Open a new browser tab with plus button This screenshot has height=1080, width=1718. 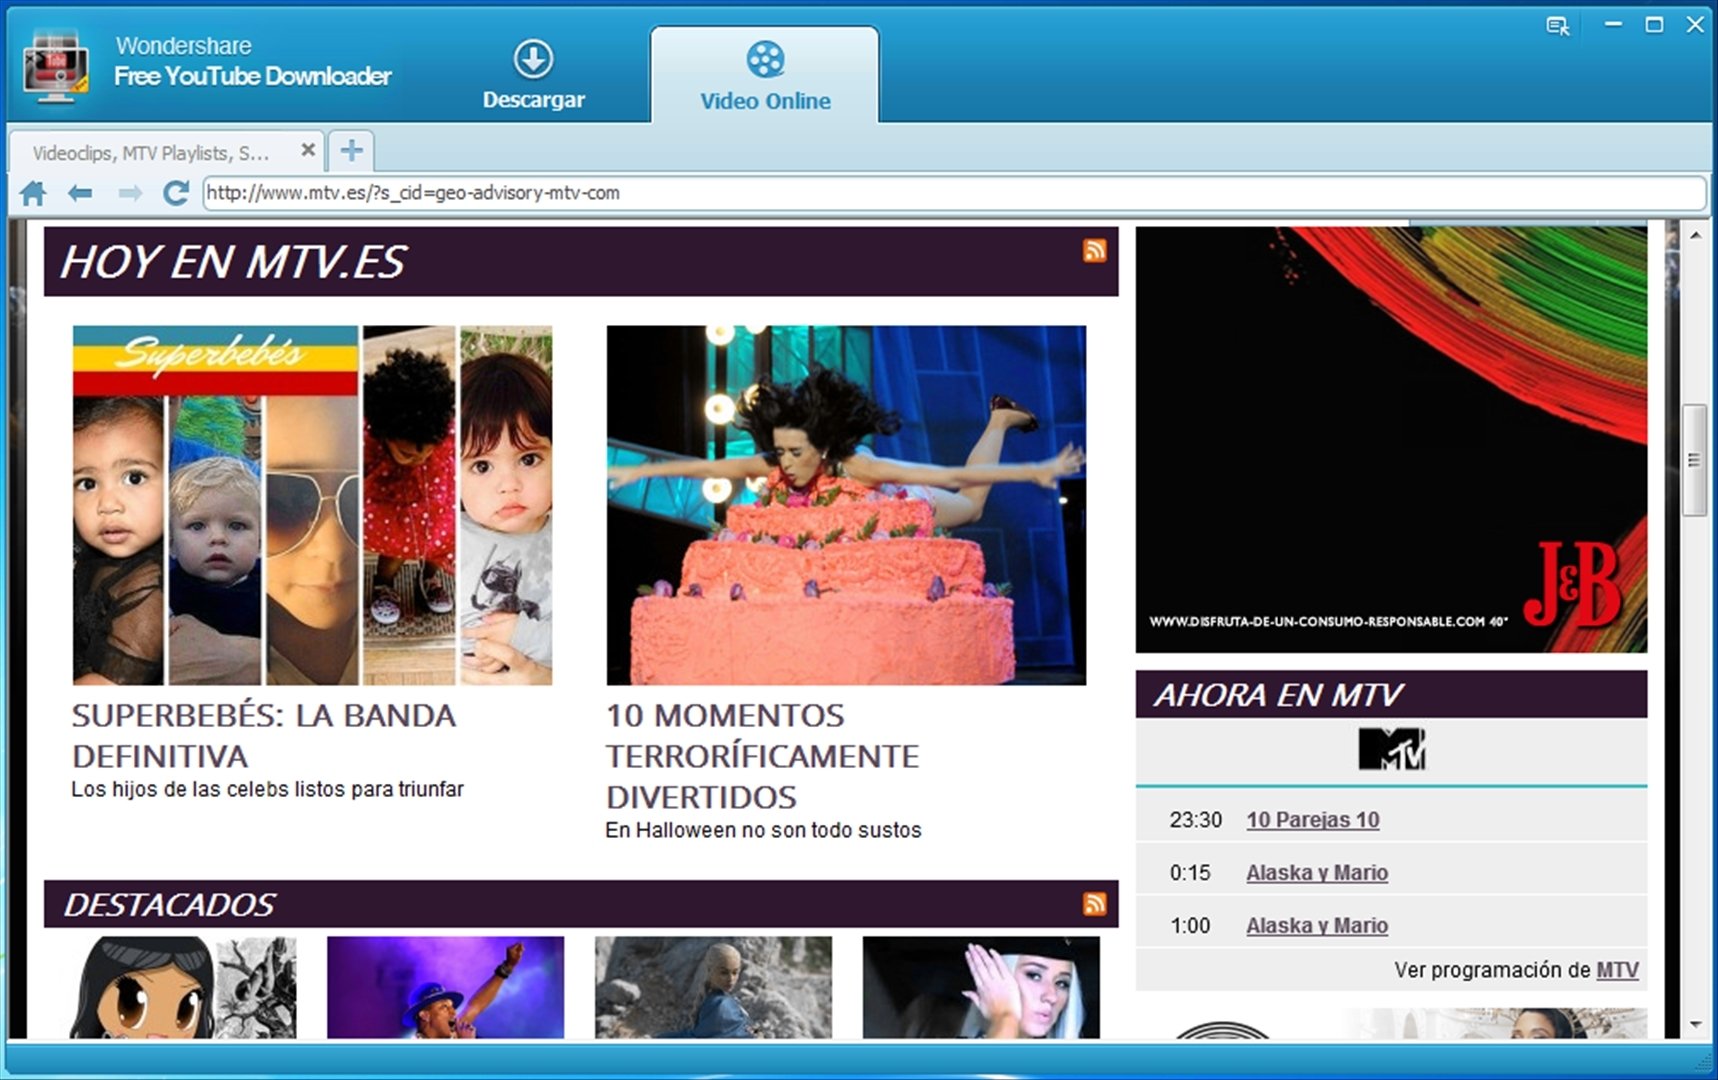pos(351,151)
